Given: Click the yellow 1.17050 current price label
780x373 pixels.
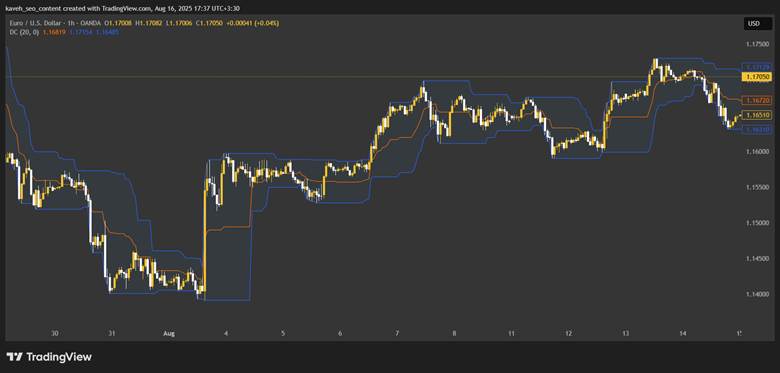Looking at the screenshot, I should 756,77.
